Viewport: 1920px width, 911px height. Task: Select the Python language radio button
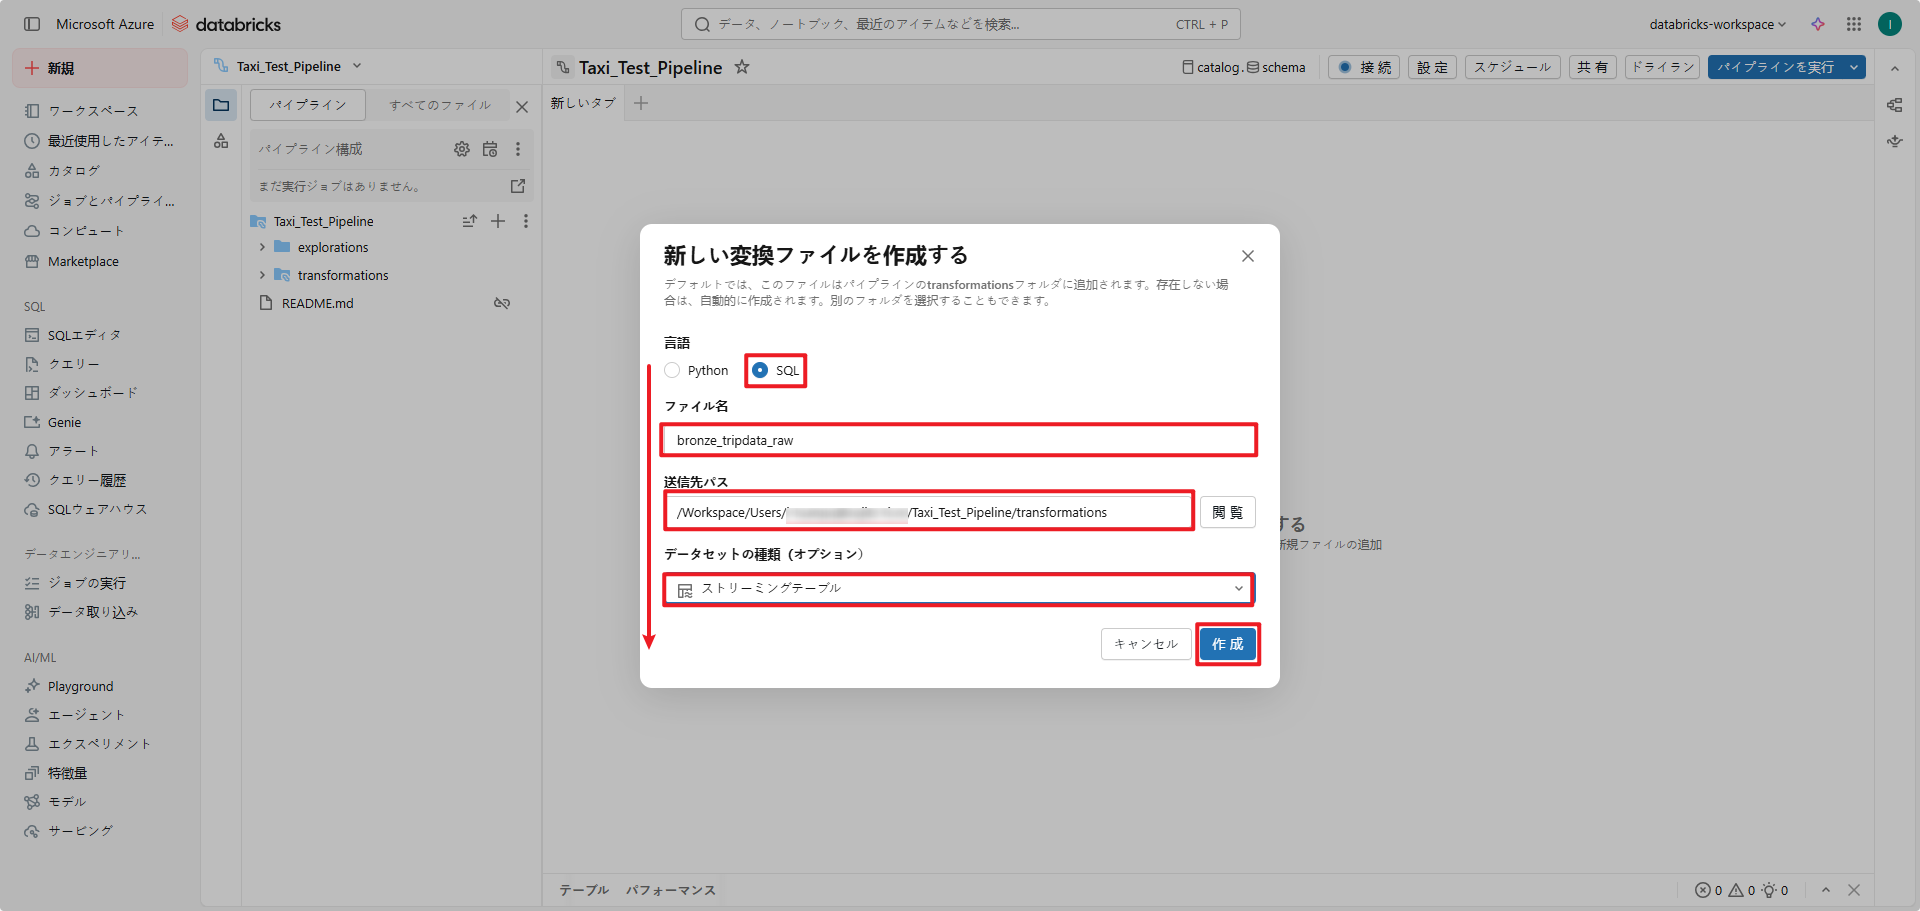coord(672,370)
